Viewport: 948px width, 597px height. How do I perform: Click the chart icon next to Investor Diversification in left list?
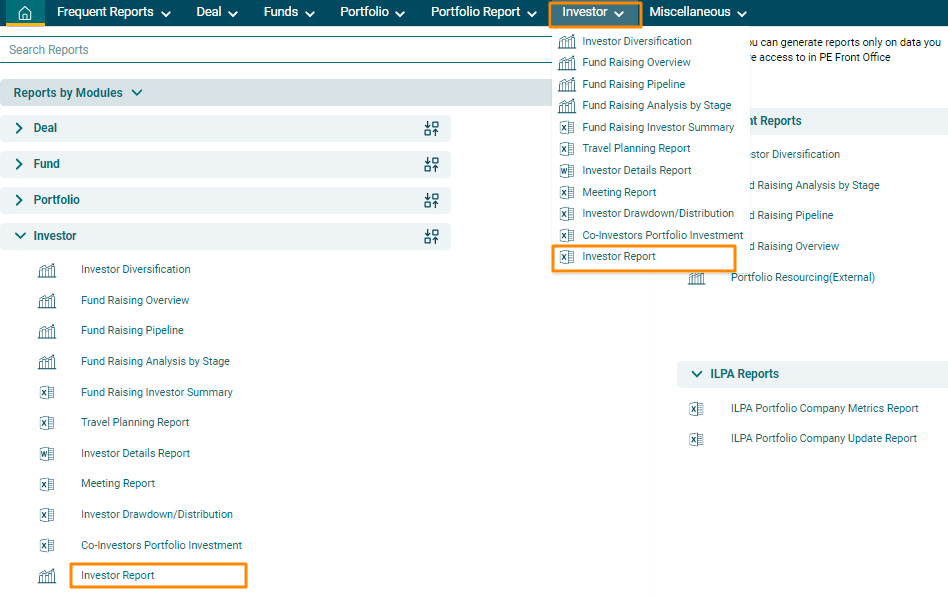[x=47, y=270]
